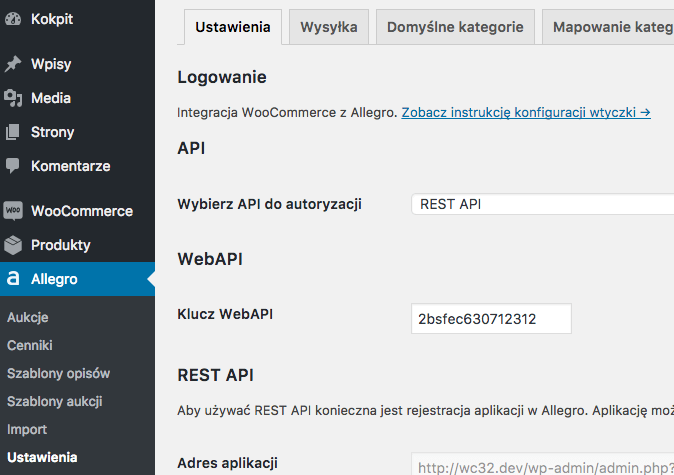Click the Kokpit dashboard icon
Screen dimensions: 674x475
(13, 19)
